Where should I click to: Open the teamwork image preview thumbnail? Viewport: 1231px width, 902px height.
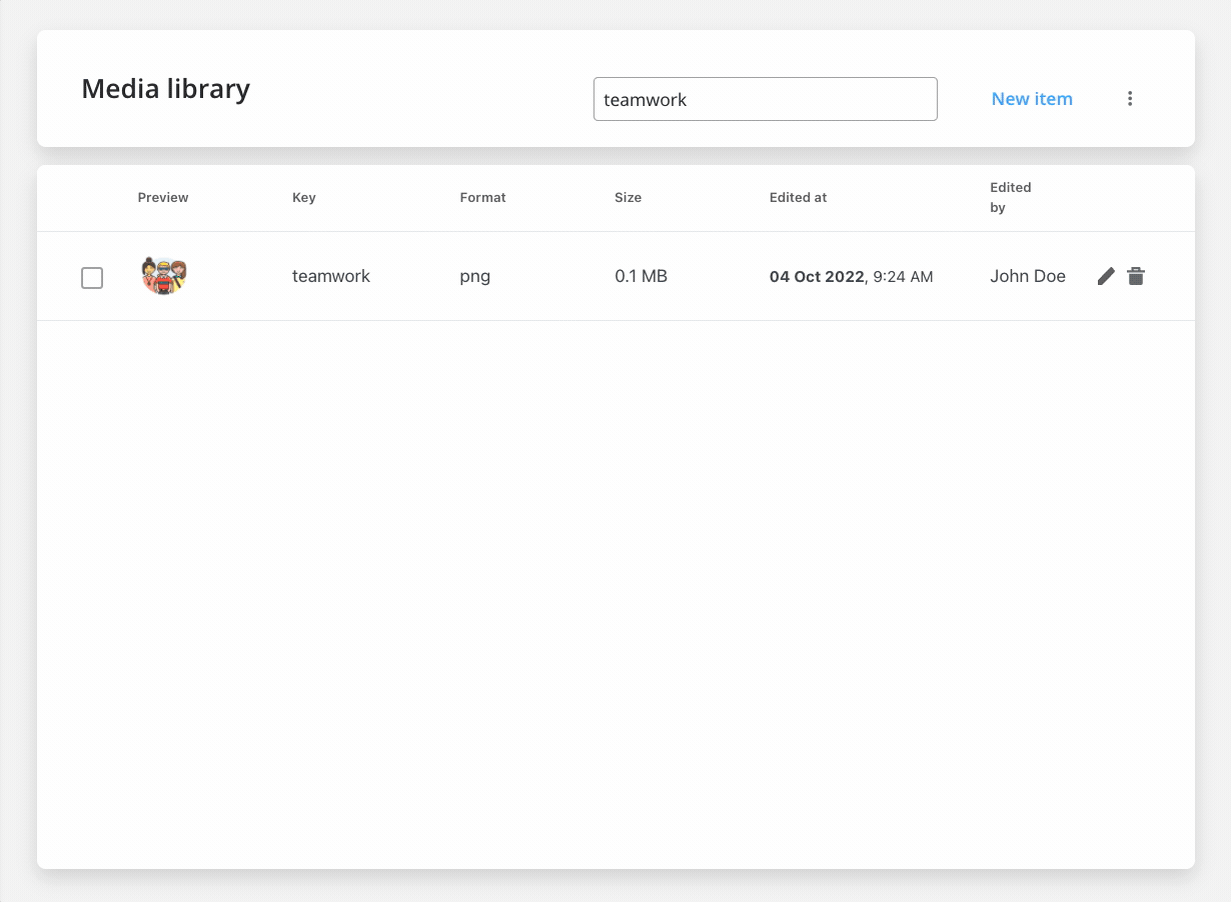coord(164,276)
